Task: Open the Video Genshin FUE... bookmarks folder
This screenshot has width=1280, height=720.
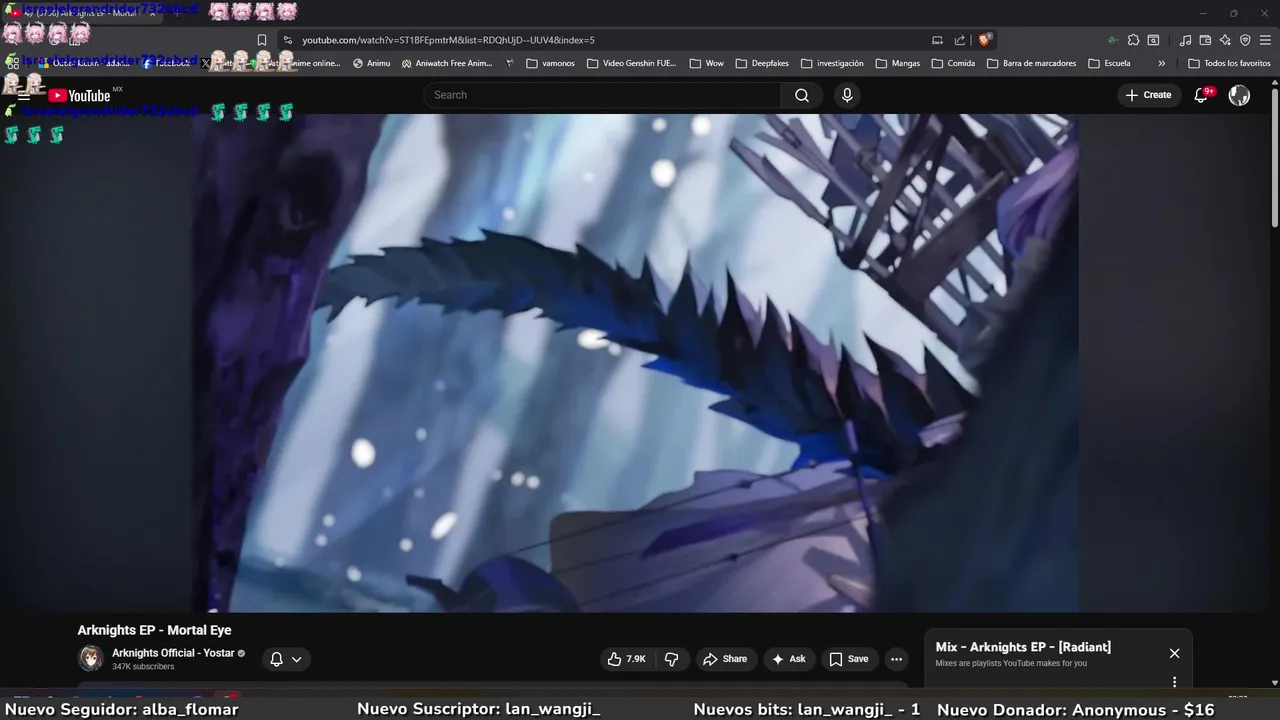Action: (x=632, y=63)
